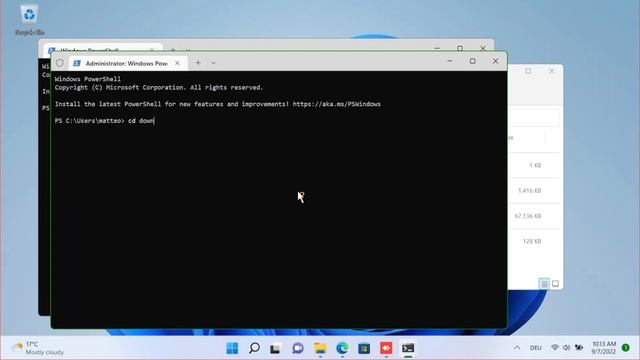Open Task View from taskbar
The height and width of the screenshot is (360, 640).
(276, 348)
